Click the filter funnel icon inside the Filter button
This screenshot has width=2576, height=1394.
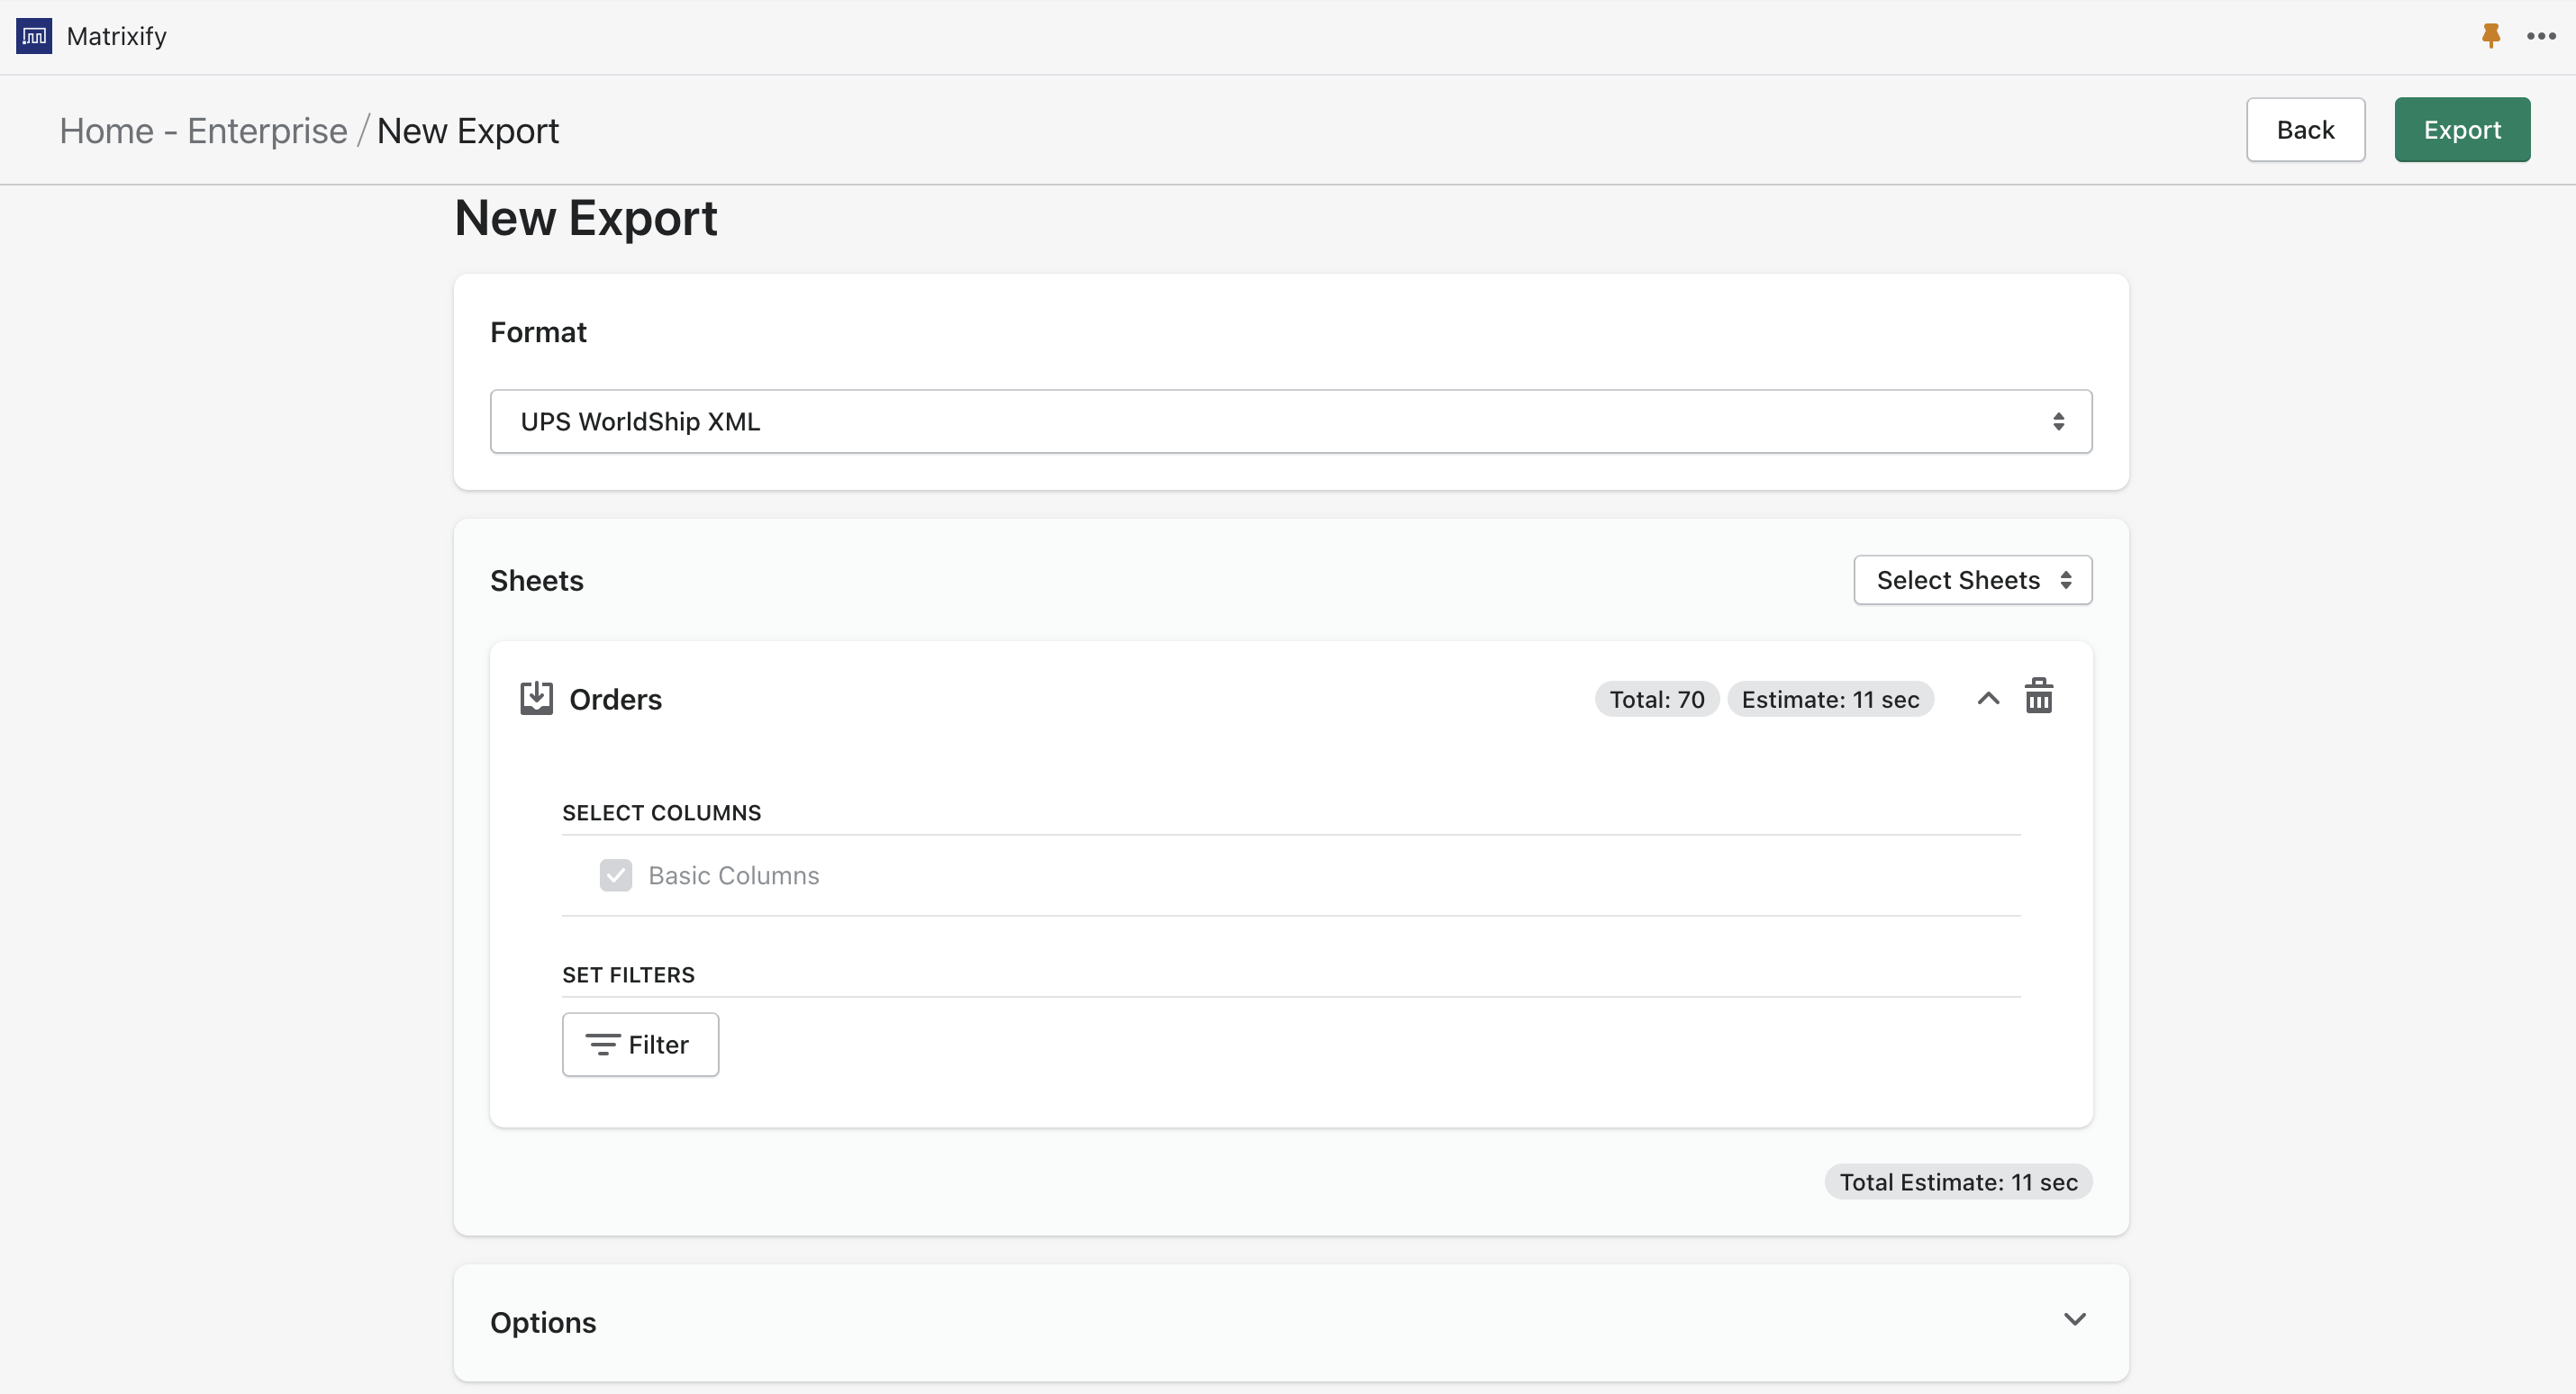point(602,1044)
